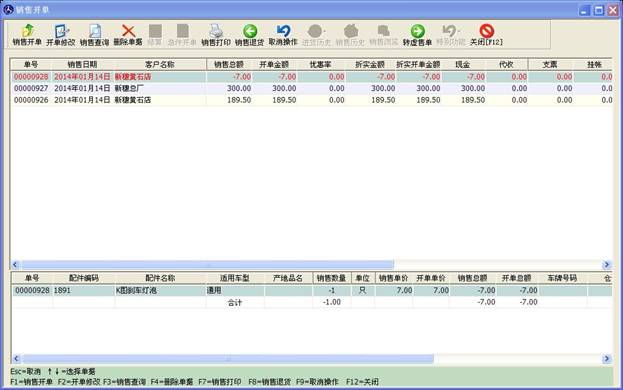
Task: Sort by the 销售日期 column header
Action: tap(83, 64)
